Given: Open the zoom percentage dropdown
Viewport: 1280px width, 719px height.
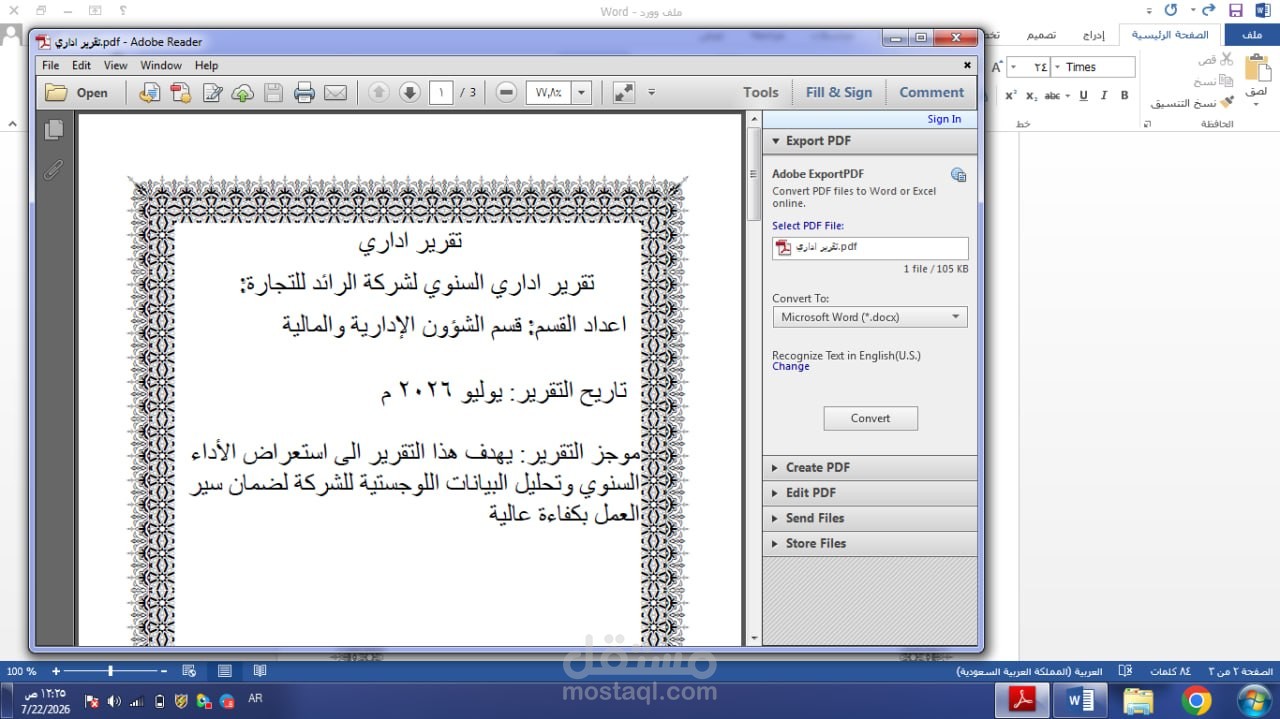Looking at the screenshot, I should click(582, 92).
